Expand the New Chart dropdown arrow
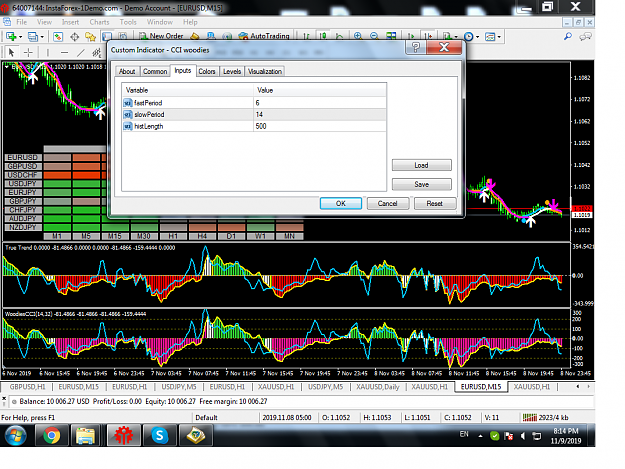 (x=20, y=37)
